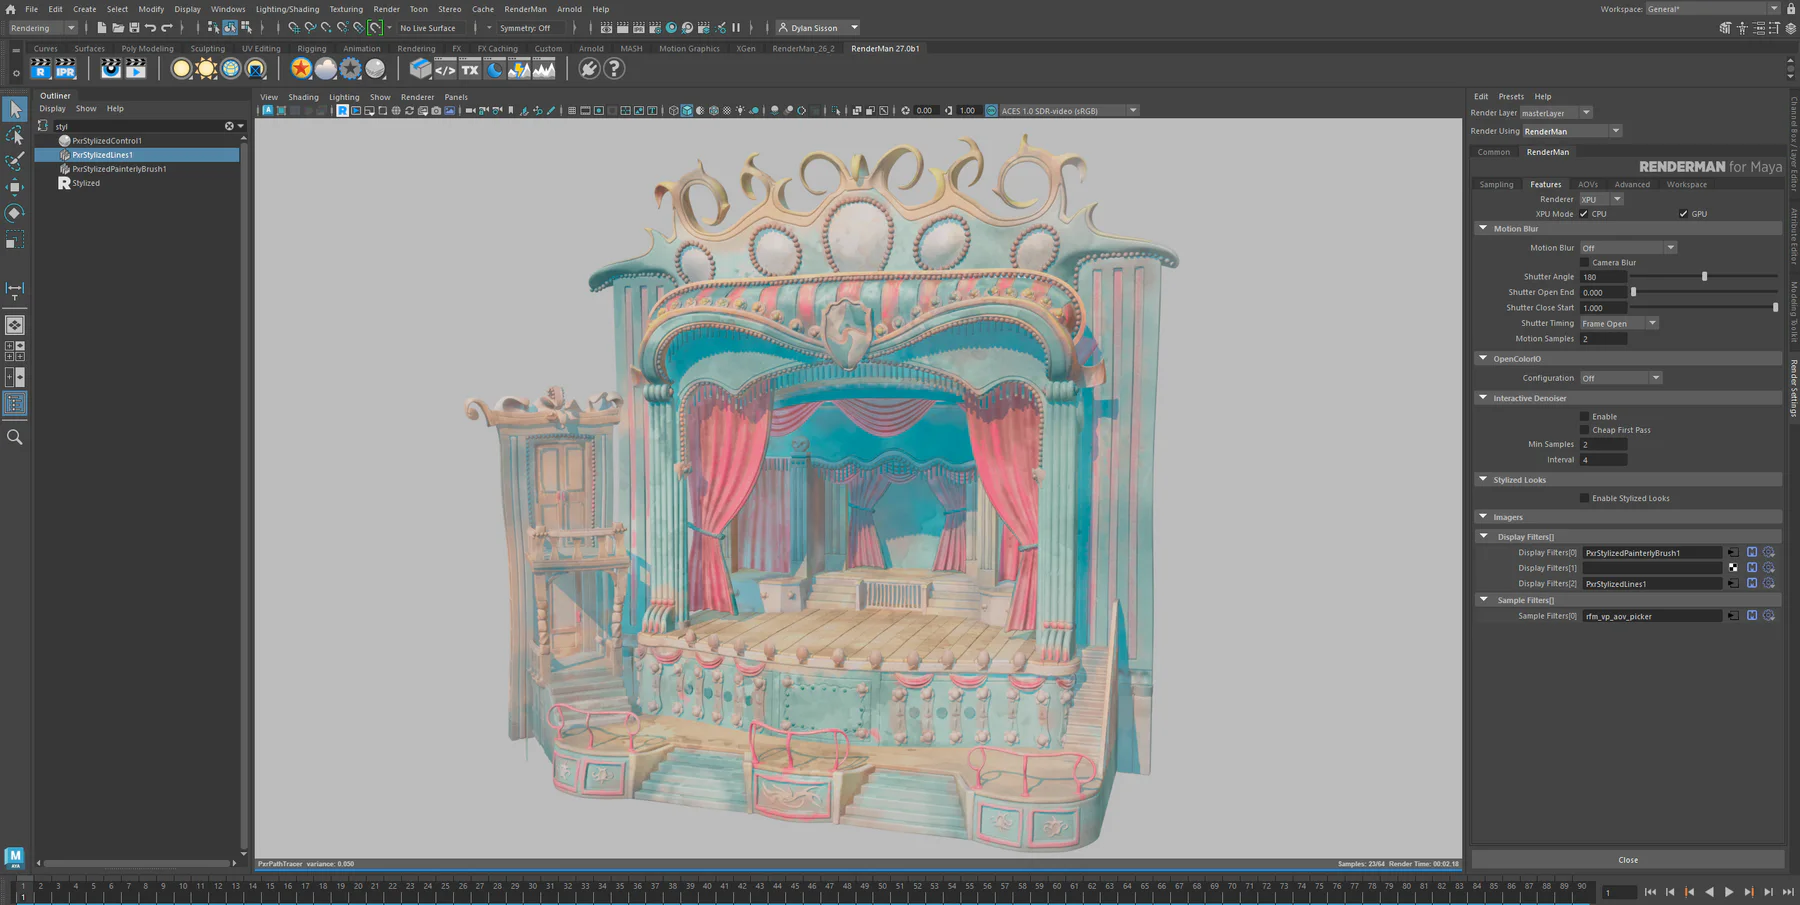Open the OpenColorIO Configuration dropdown
1800x905 pixels.
click(1621, 378)
